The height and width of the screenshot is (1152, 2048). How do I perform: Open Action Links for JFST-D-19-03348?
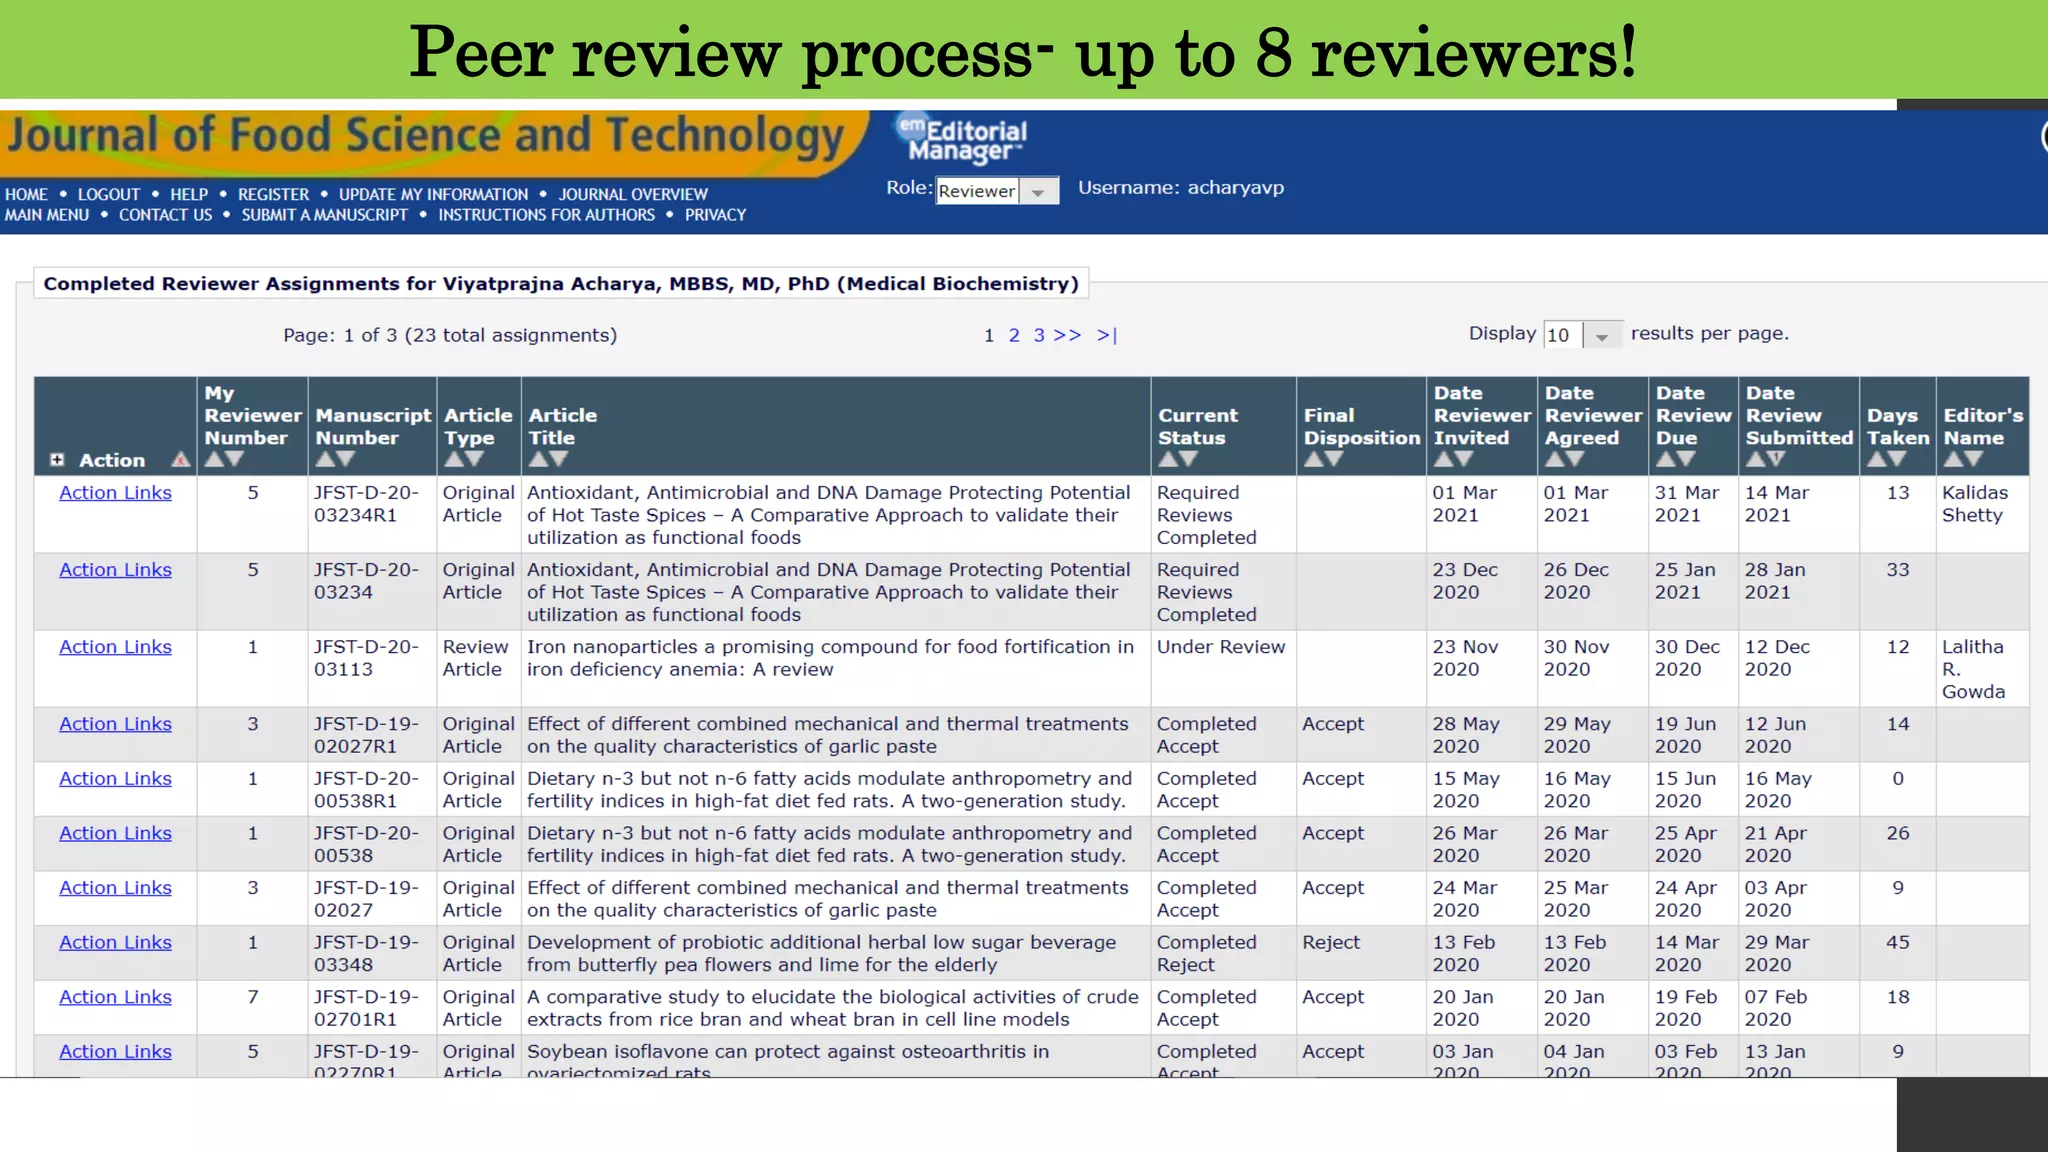coord(115,943)
